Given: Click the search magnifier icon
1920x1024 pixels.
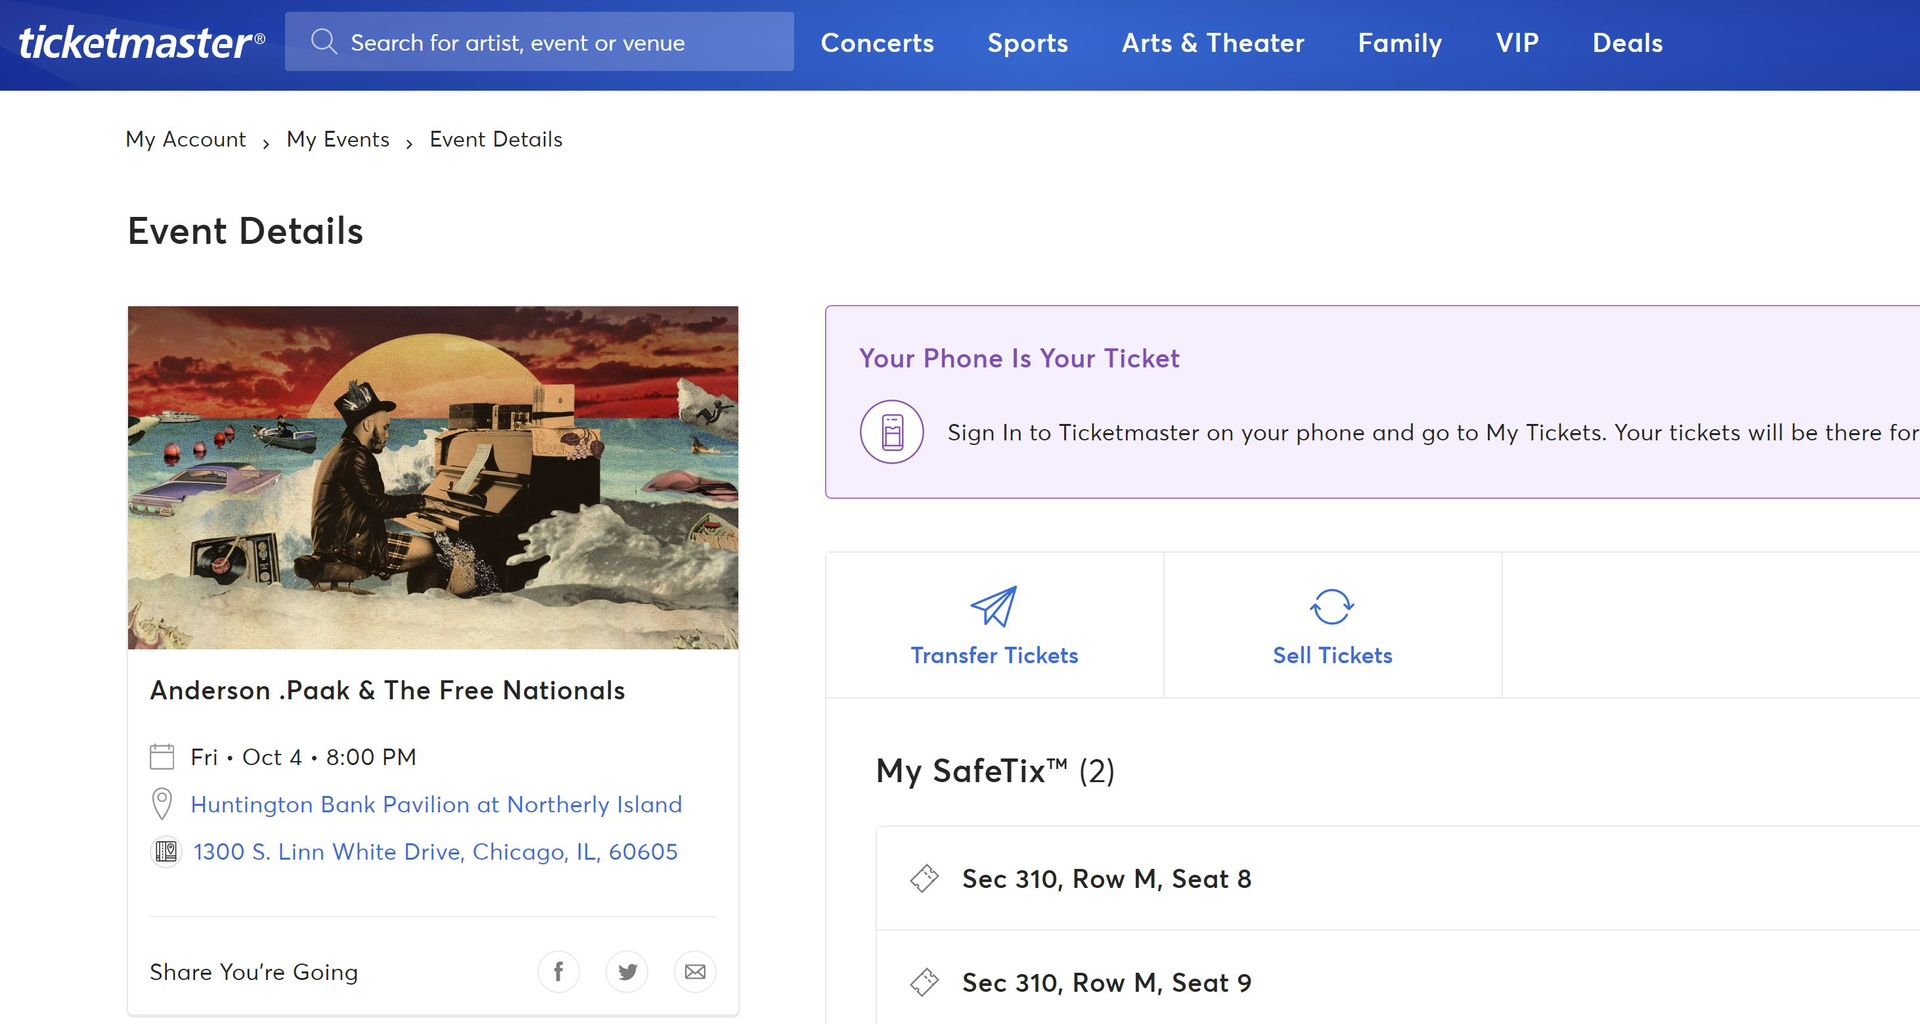Looking at the screenshot, I should 323,42.
